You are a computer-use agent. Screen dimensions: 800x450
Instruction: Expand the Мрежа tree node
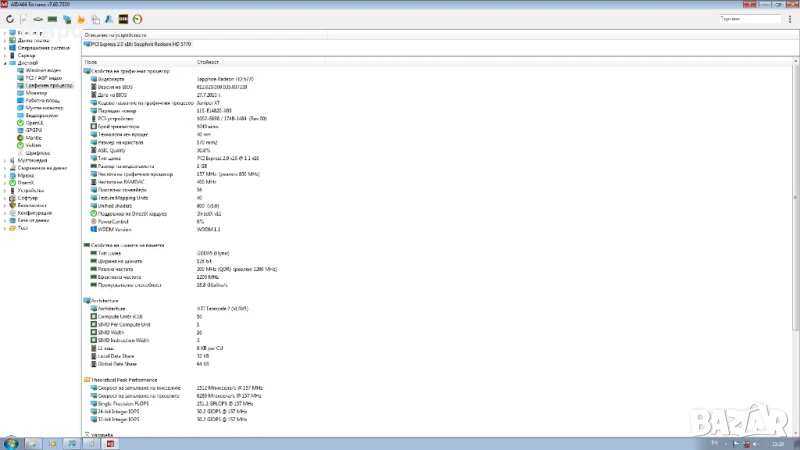5,175
